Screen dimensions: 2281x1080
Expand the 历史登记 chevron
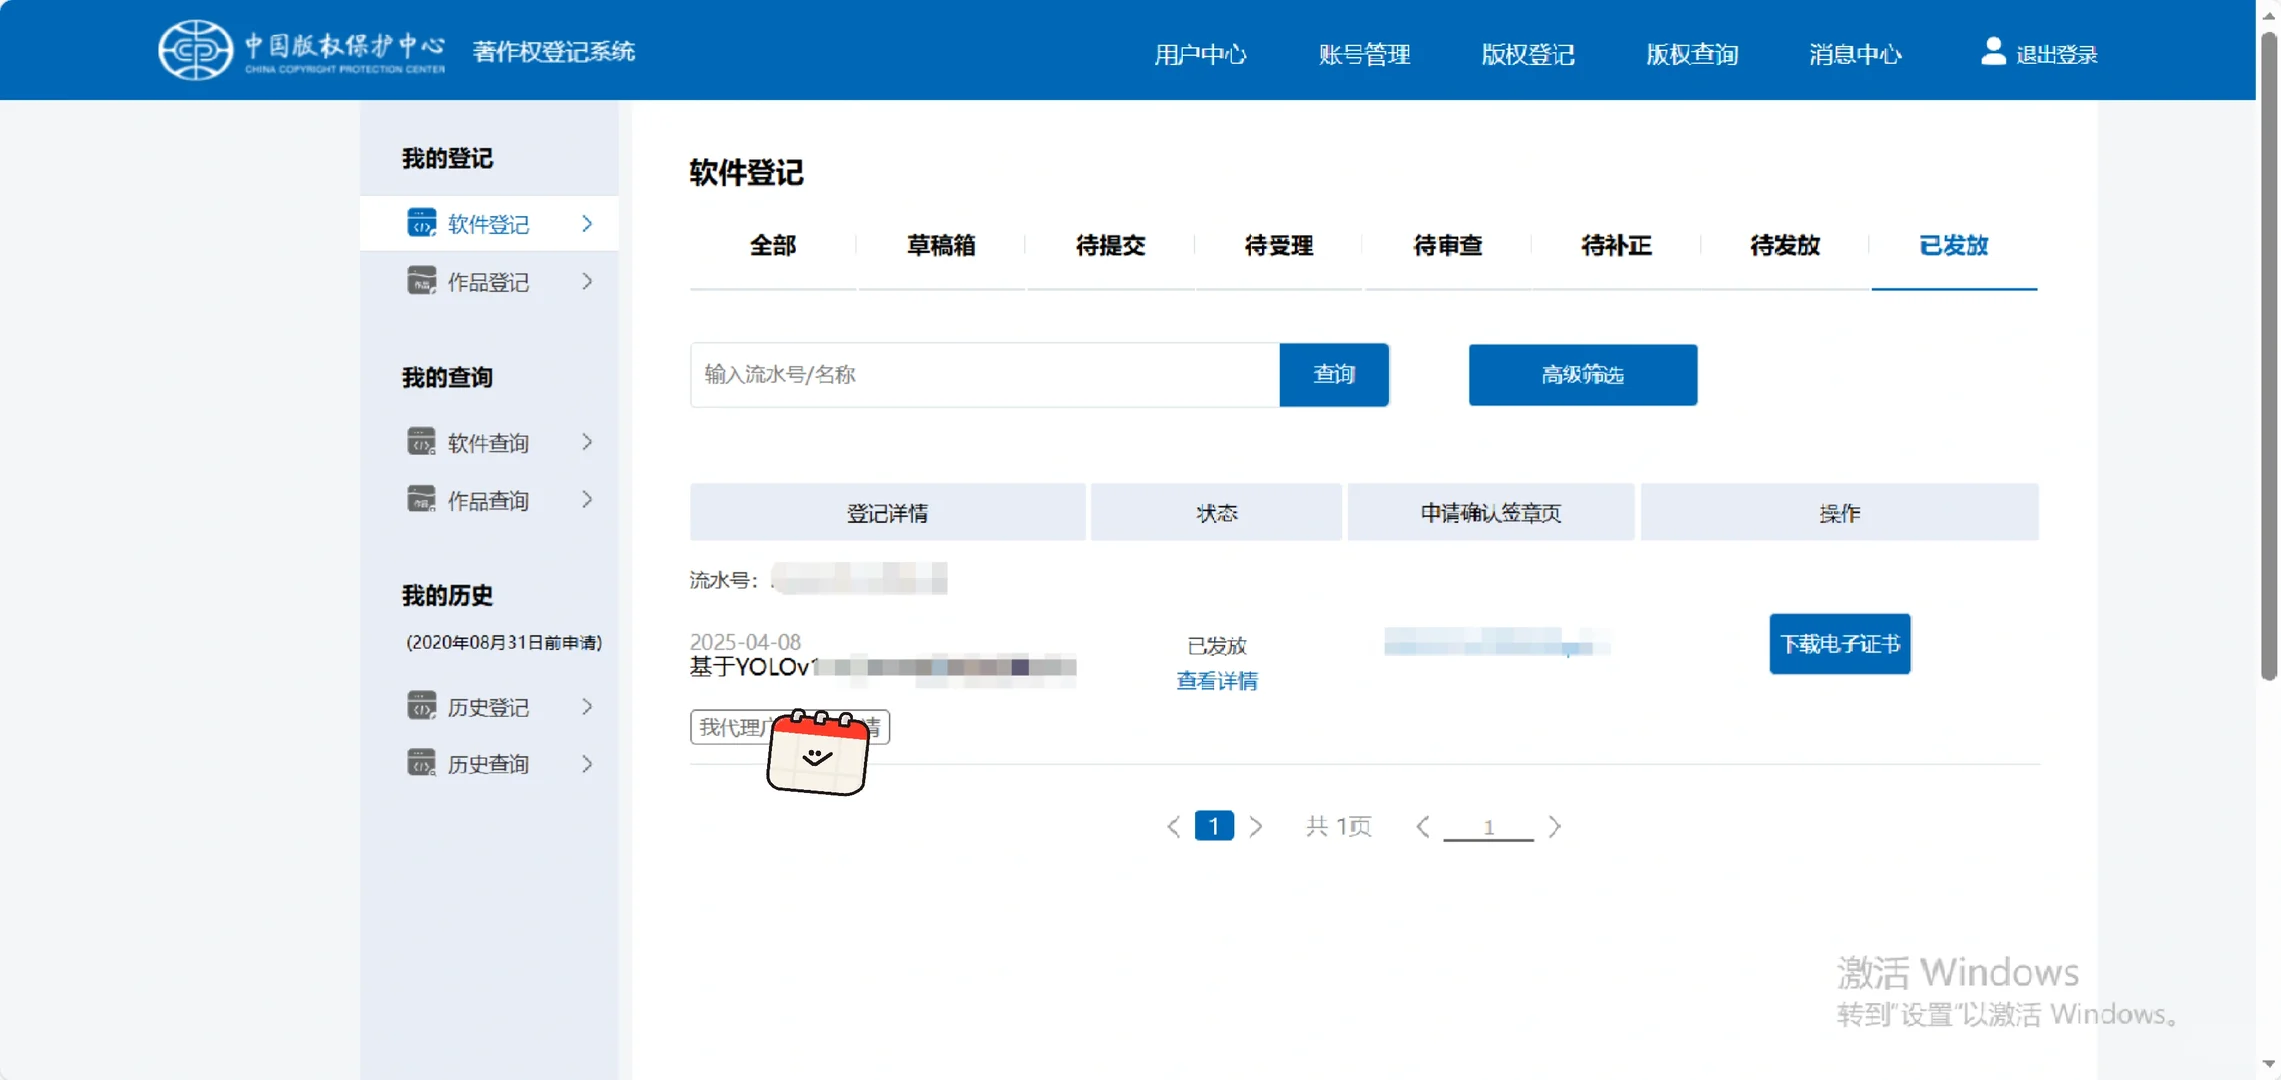pos(587,706)
